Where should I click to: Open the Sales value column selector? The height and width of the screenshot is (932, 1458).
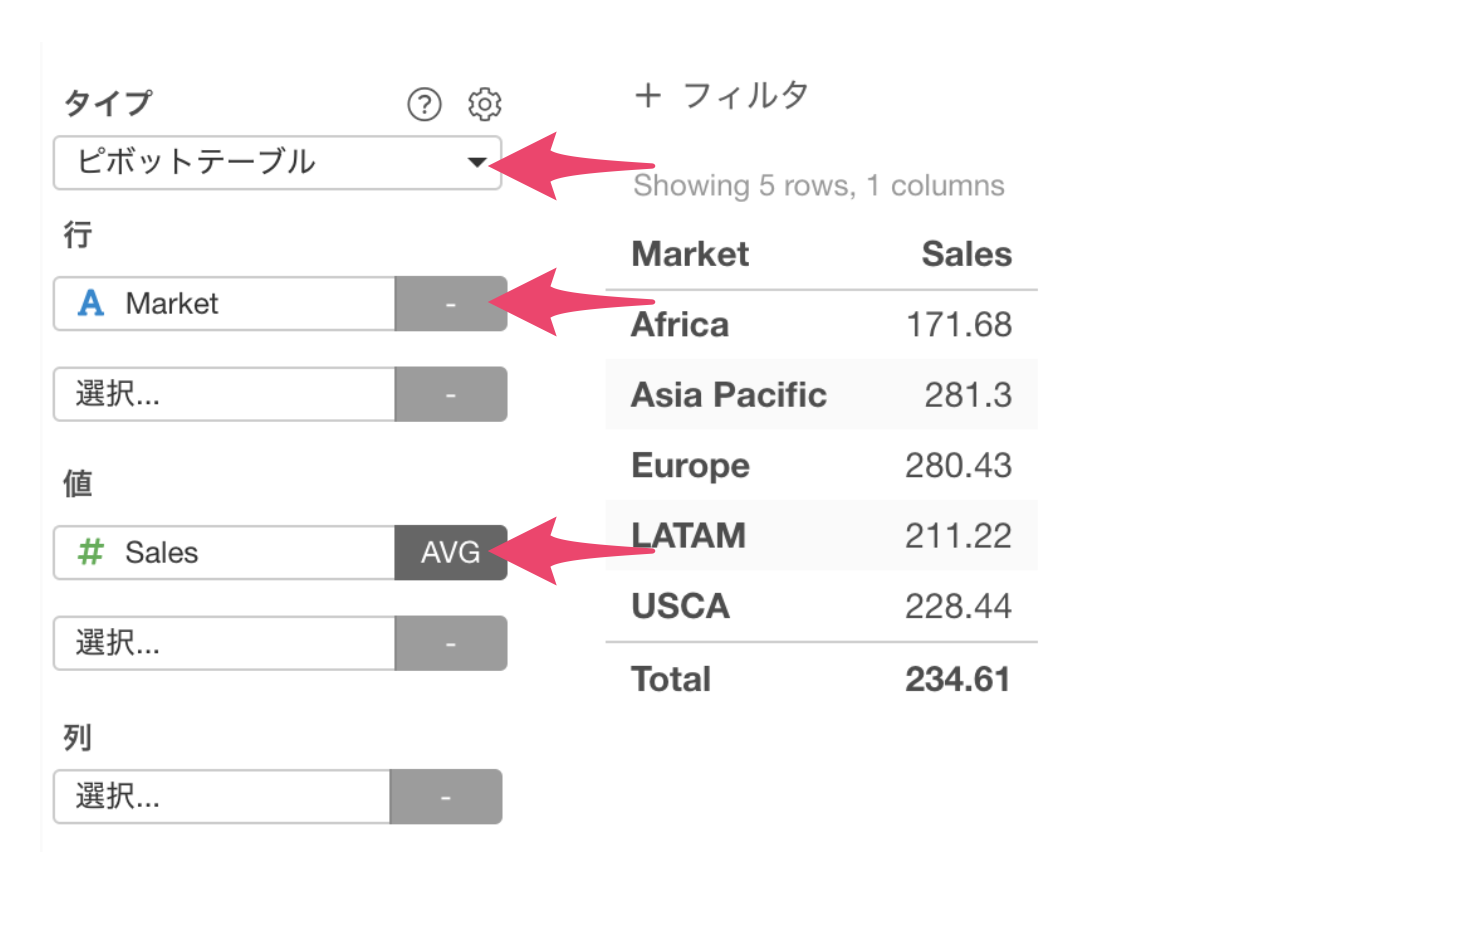click(x=224, y=553)
